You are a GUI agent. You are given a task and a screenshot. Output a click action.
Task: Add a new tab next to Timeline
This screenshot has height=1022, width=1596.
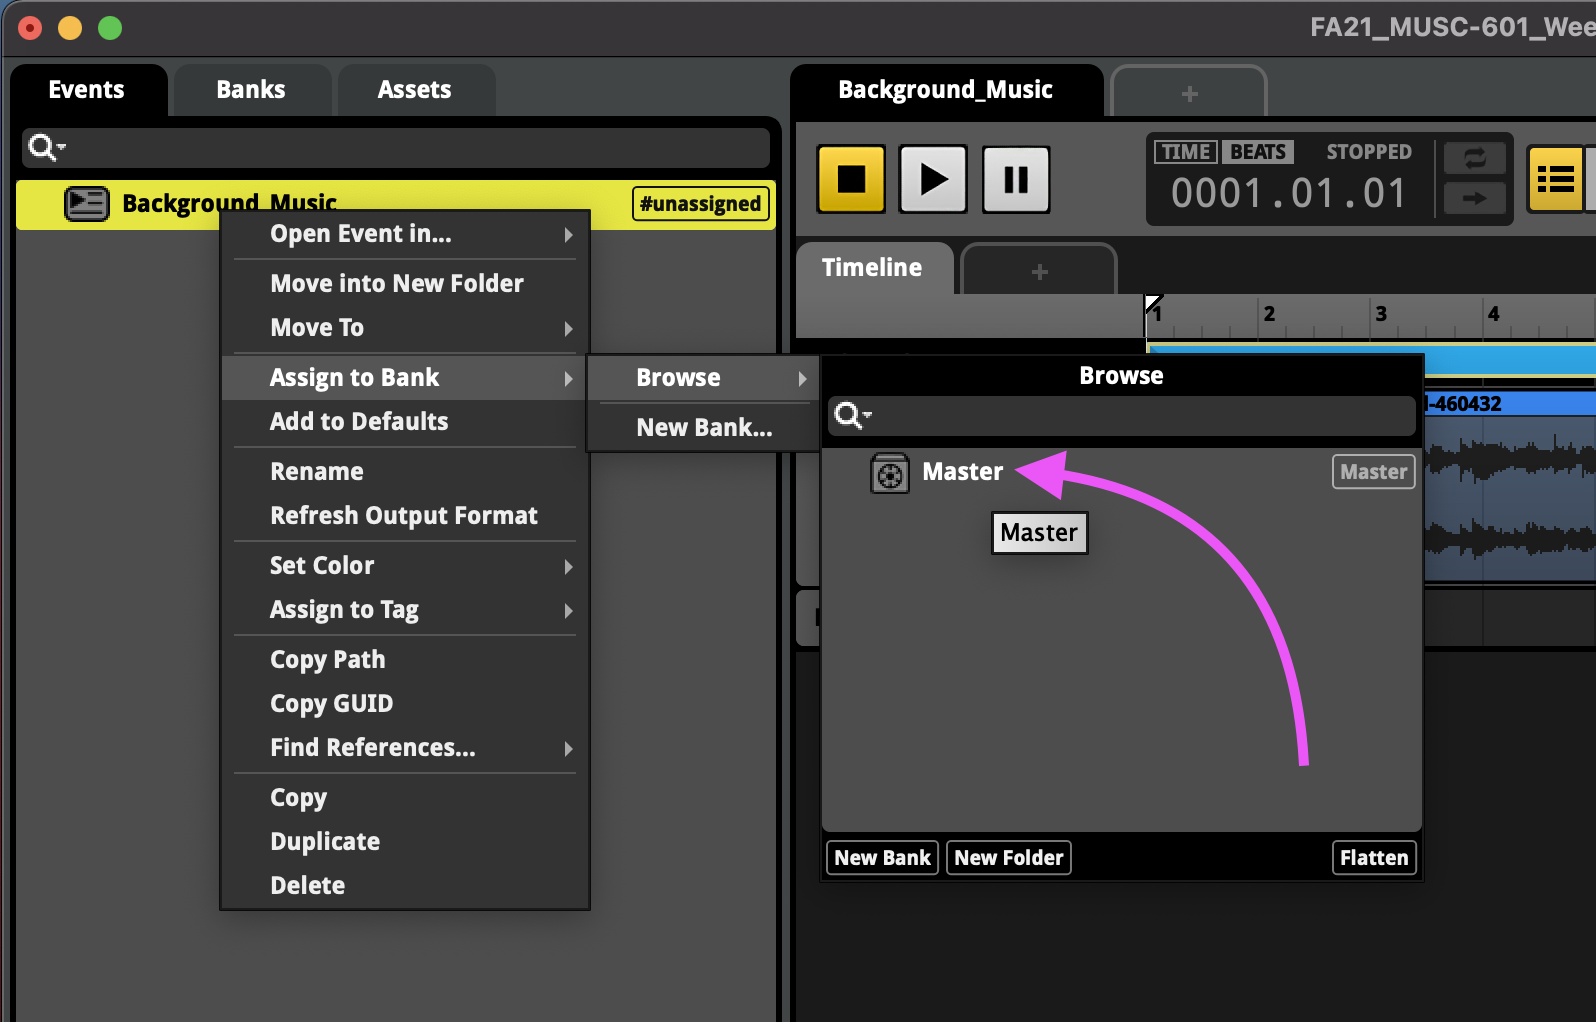pos(1039,272)
